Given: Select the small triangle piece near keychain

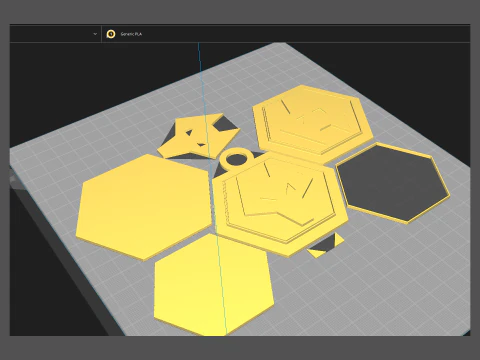Looking at the screenshot, I should pyautogui.click(x=325, y=246).
